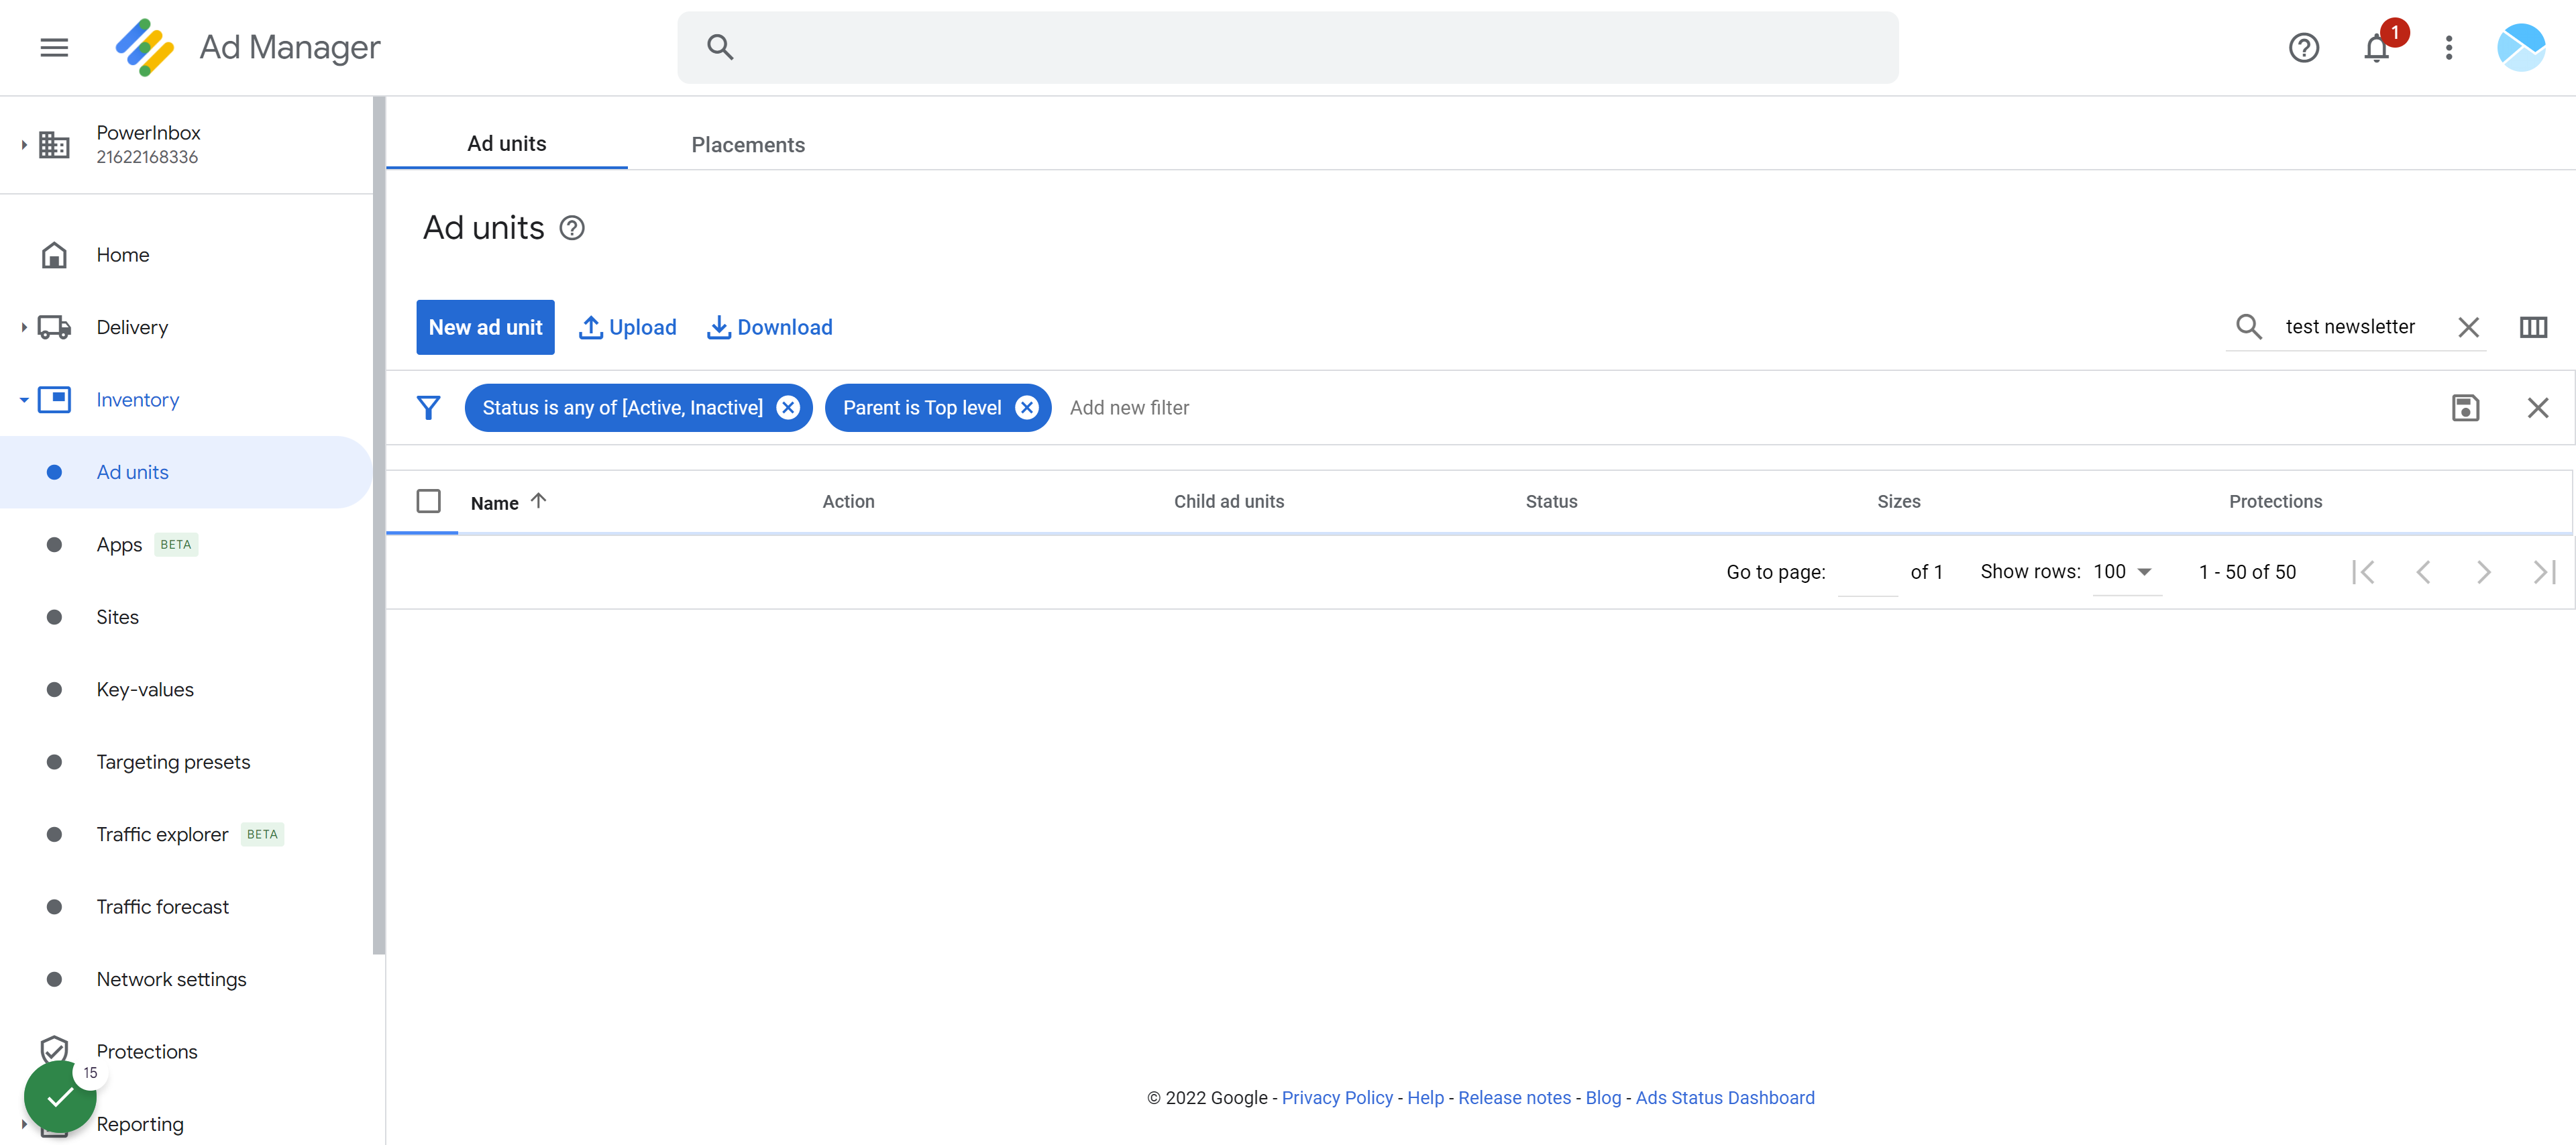Open Key-values in the sidebar

pos(145,689)
